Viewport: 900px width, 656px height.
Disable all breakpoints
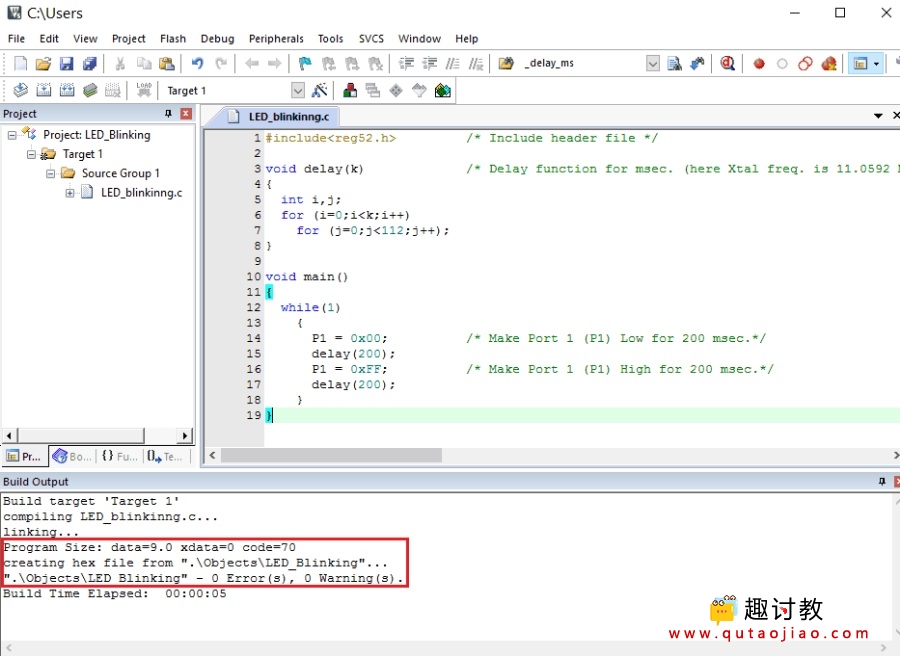point(805,63)
